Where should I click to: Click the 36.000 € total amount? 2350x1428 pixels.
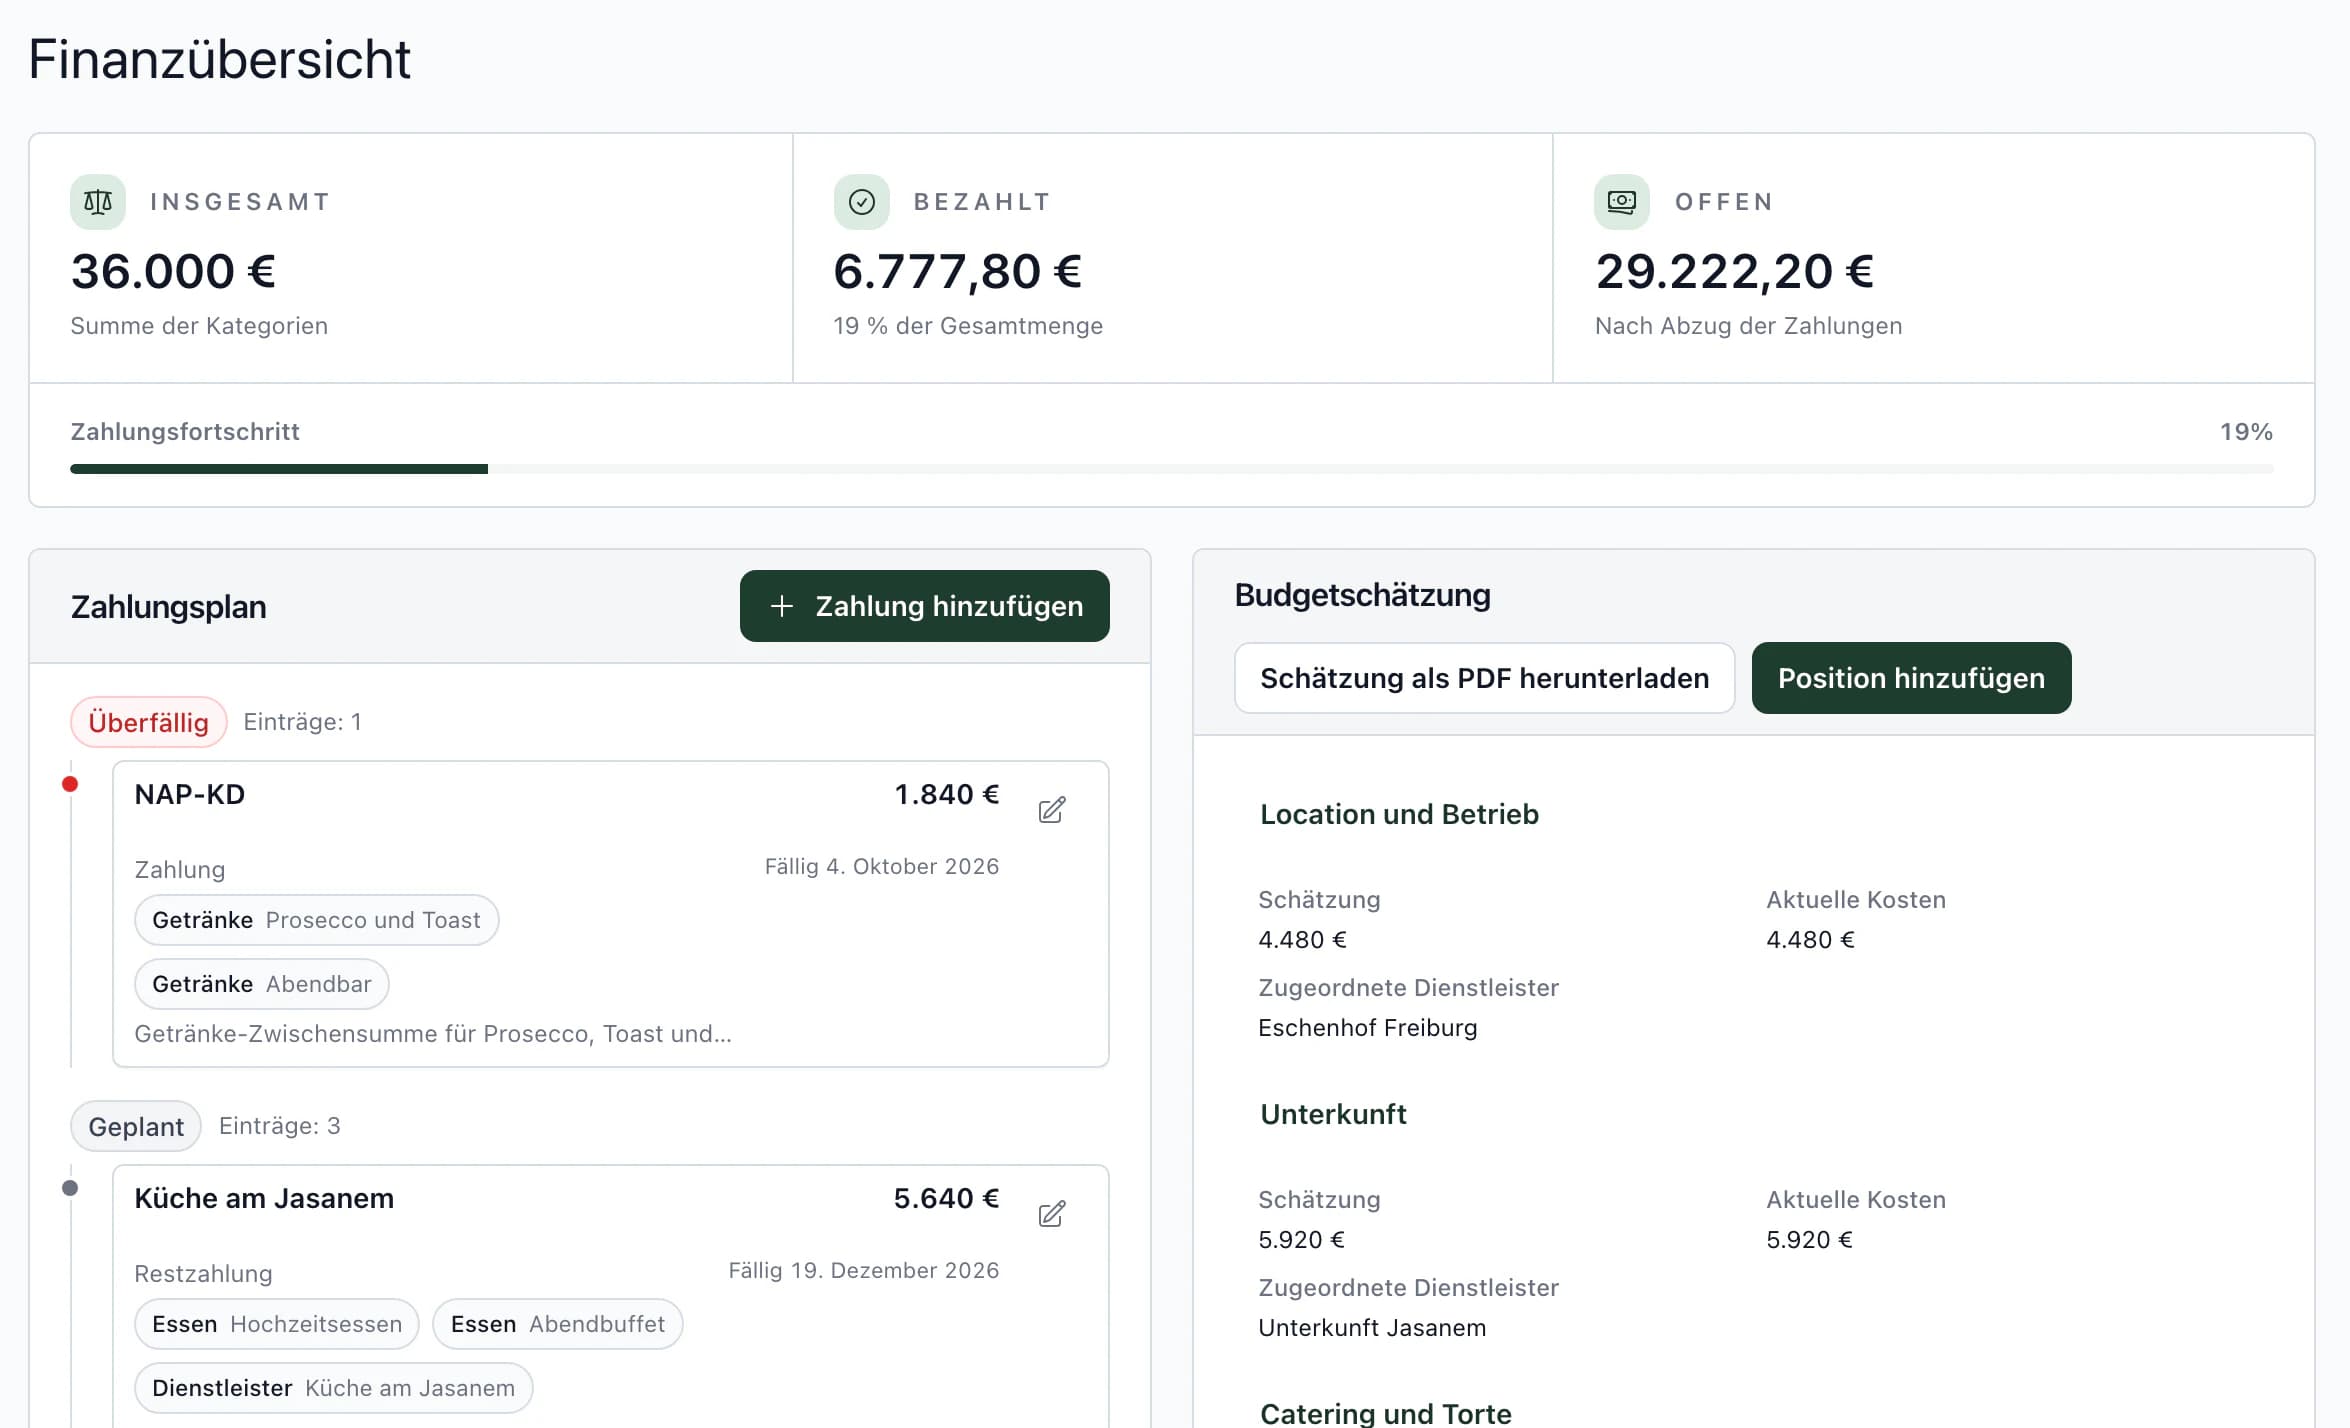[x=173, y=271]
